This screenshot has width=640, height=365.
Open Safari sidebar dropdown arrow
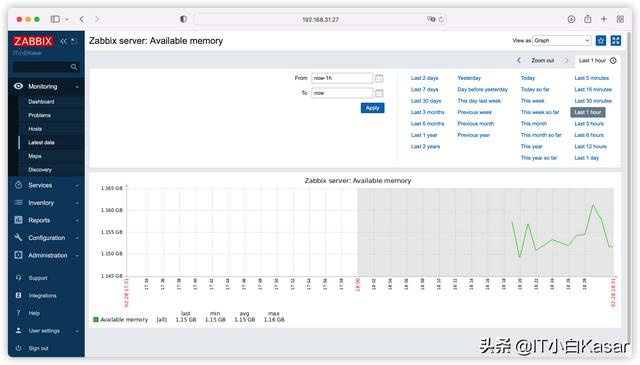[67, 19]
